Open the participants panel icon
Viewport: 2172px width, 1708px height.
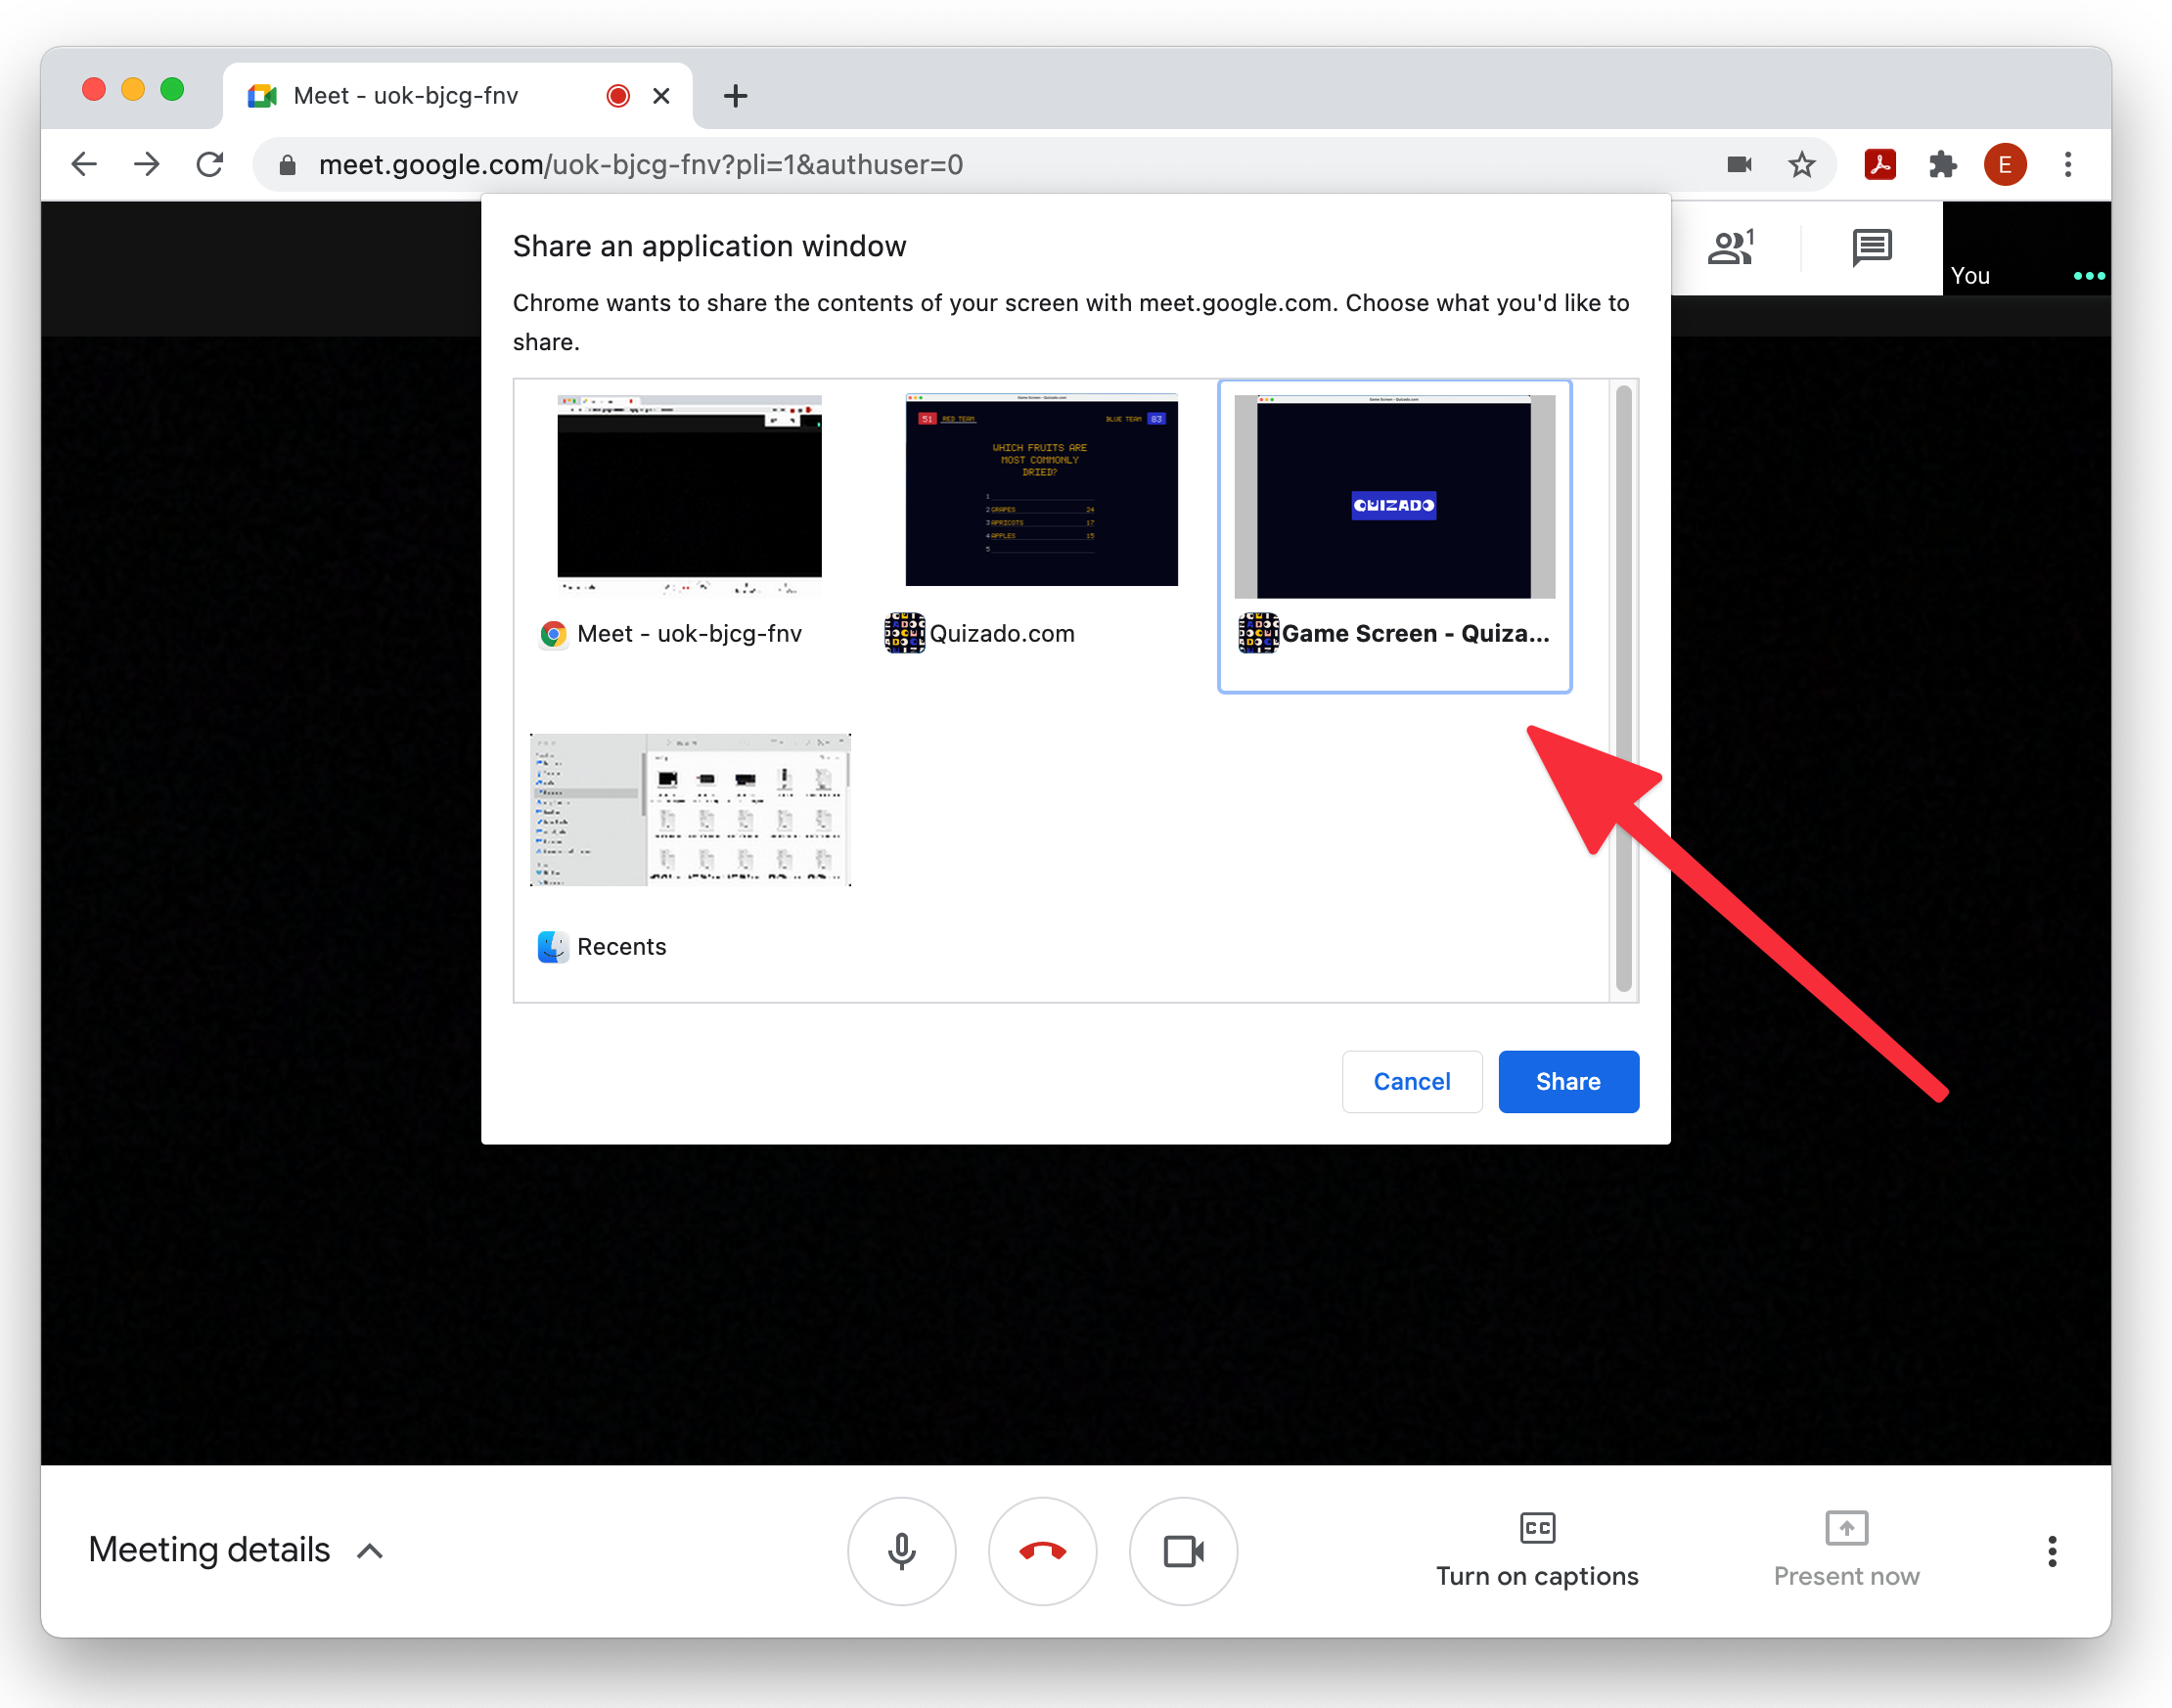[1731, 247]
